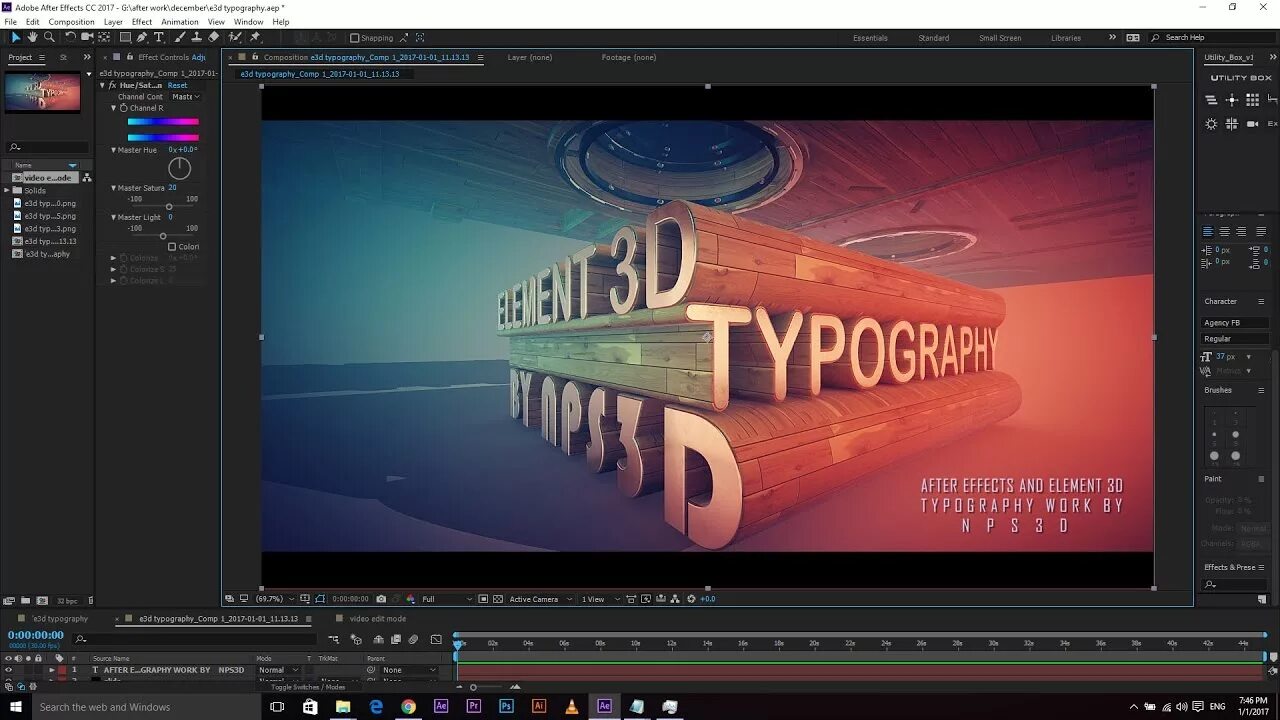Switch to the Small Screen workspace
Image resolution: width=1280 pixels, height=720 pixels.
tap(1000, 38)
